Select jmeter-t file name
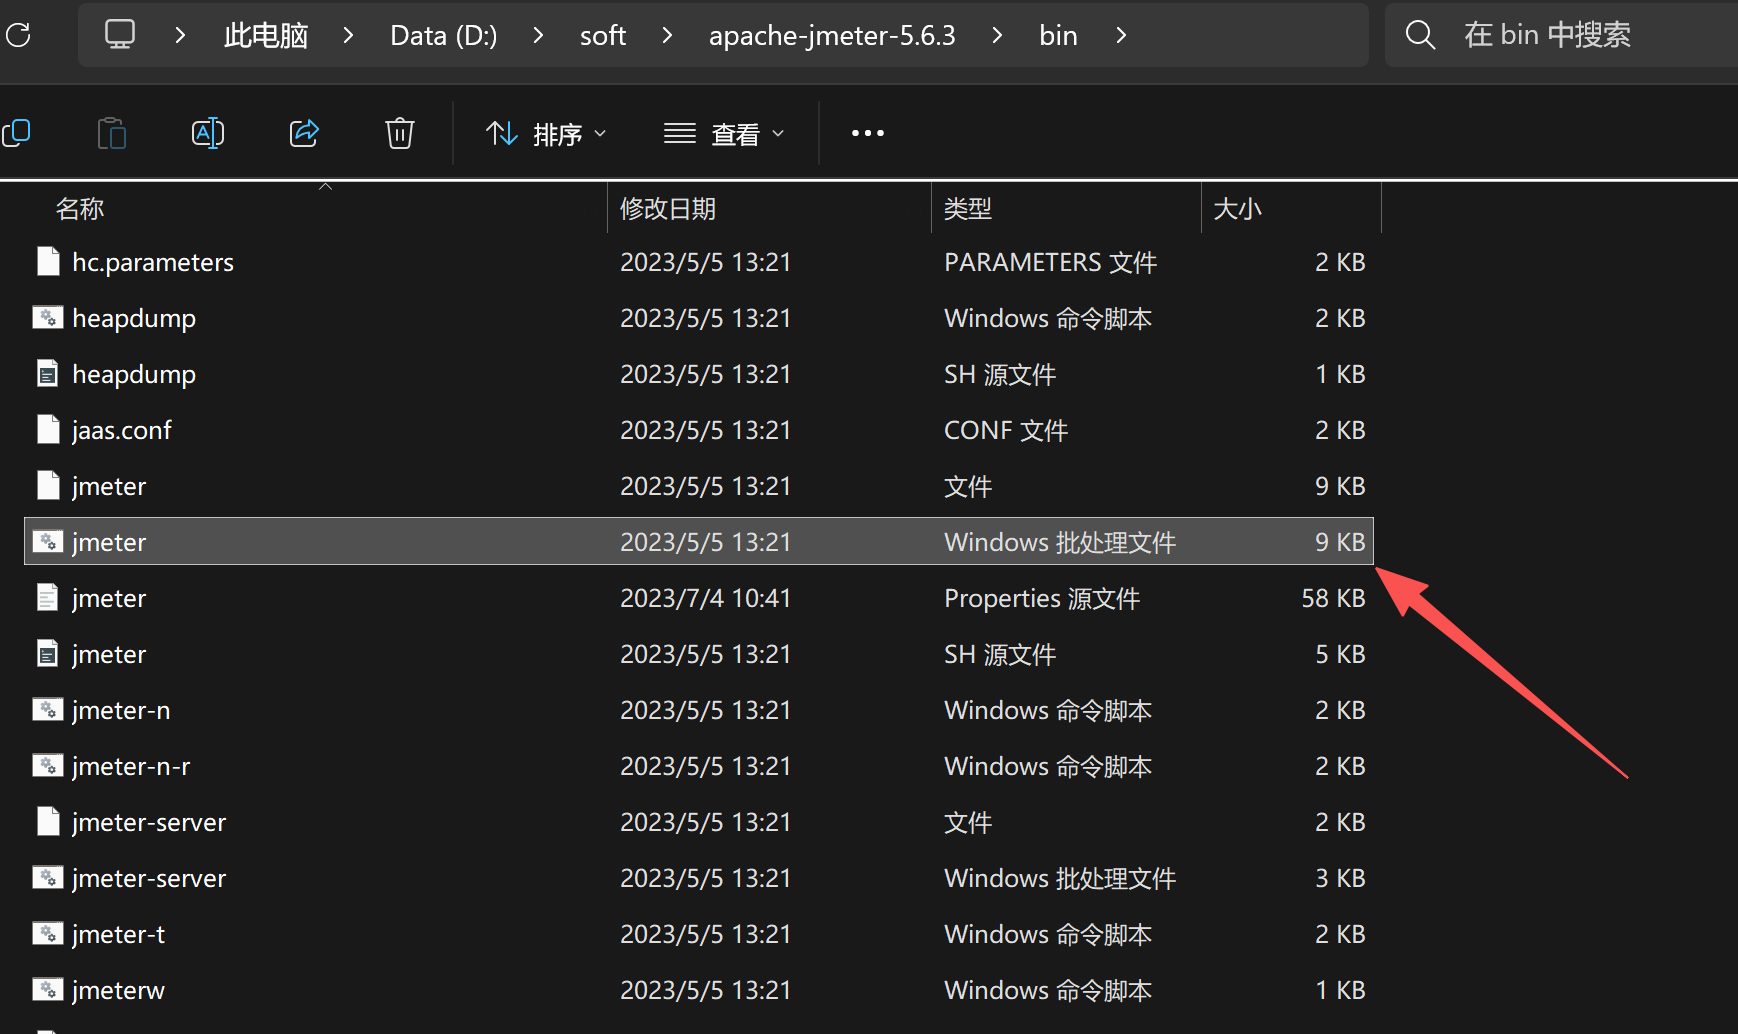1738x1034 pixels. 119,934
